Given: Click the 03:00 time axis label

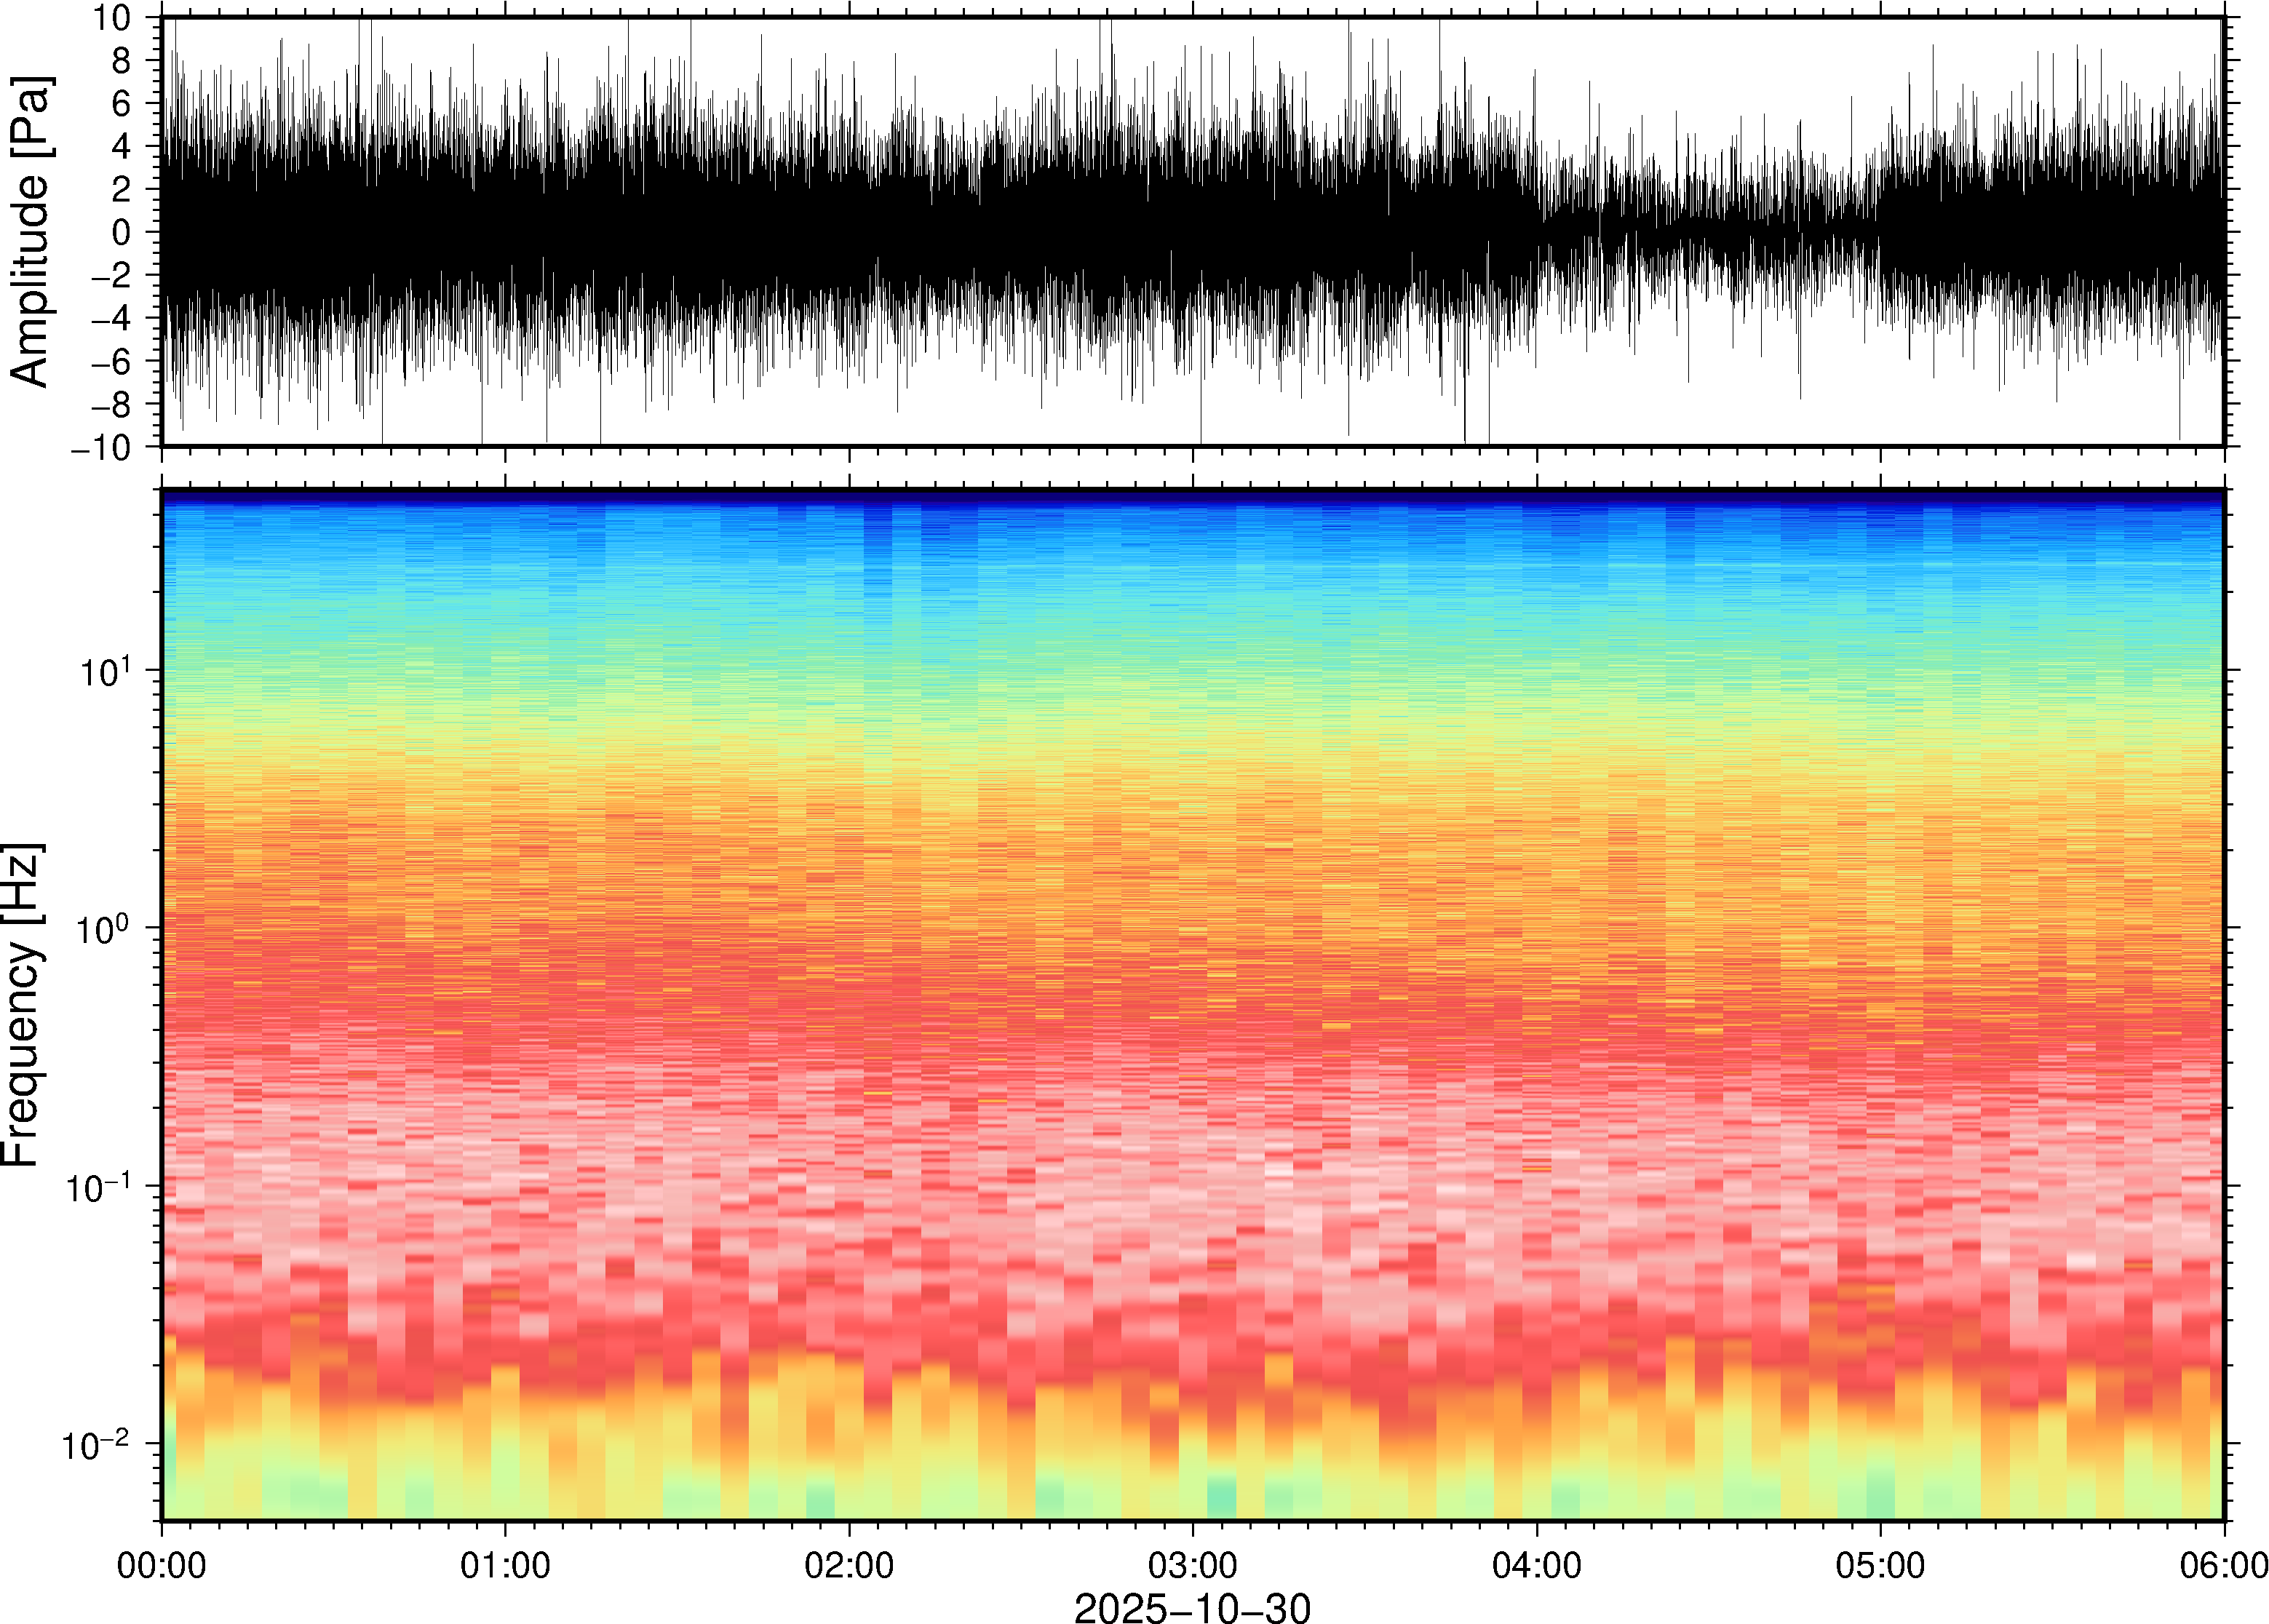Looking at the screenshot, I should 1193,1564.
